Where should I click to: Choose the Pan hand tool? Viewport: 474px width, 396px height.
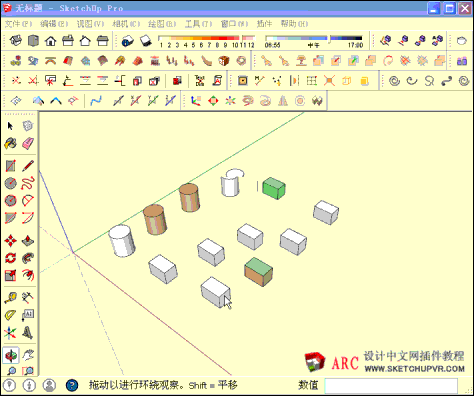(28, 355)
